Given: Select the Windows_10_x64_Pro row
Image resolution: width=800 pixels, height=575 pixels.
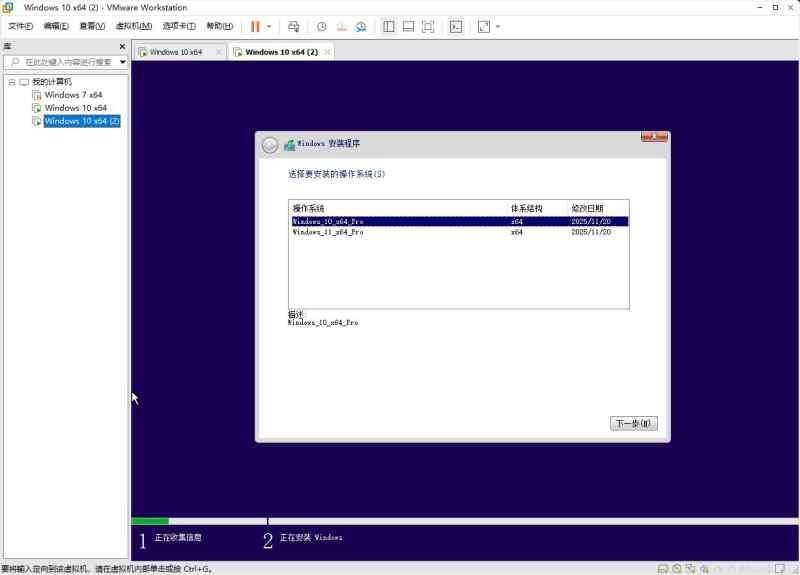Looking at the screenshot, I should tap(459, 221).
